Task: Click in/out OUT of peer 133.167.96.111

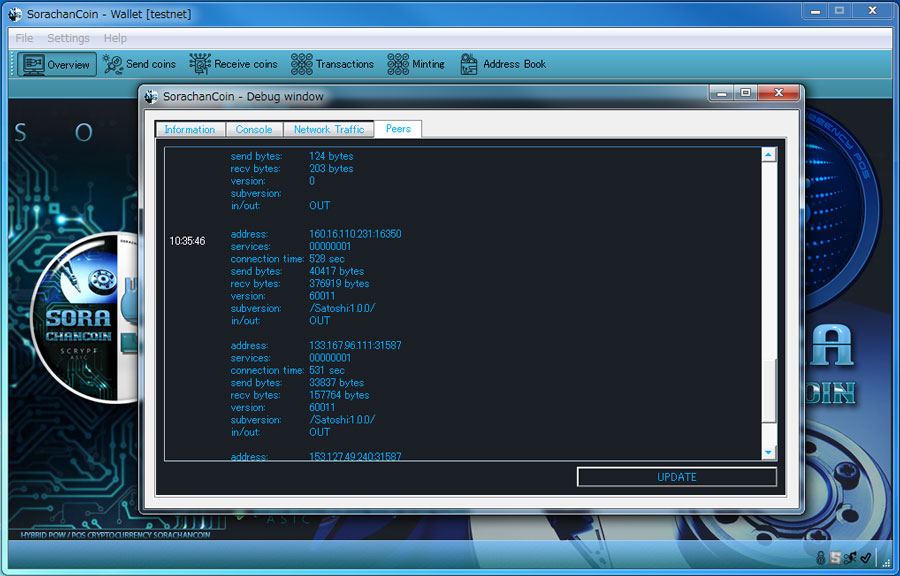Action: pos(320,432)
